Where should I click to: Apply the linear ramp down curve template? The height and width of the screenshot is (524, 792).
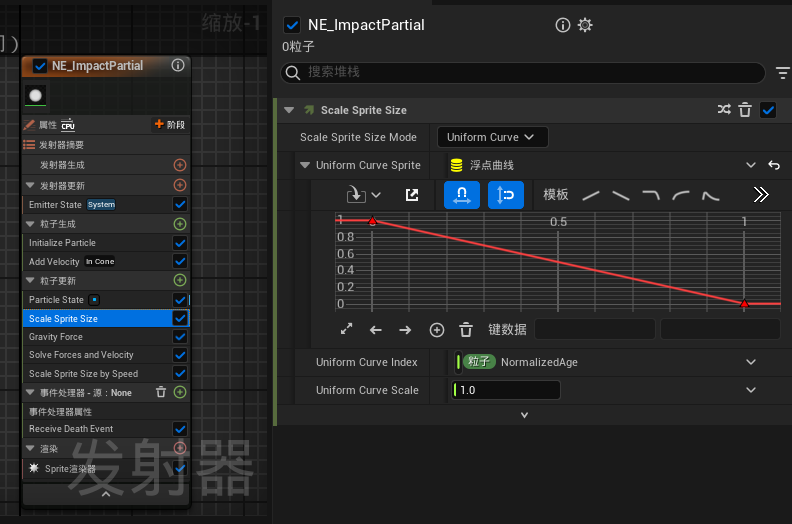click(x=621, y=195)
